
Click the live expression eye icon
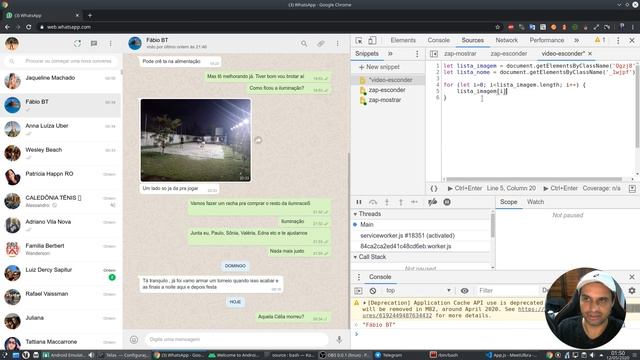(464, 291)
